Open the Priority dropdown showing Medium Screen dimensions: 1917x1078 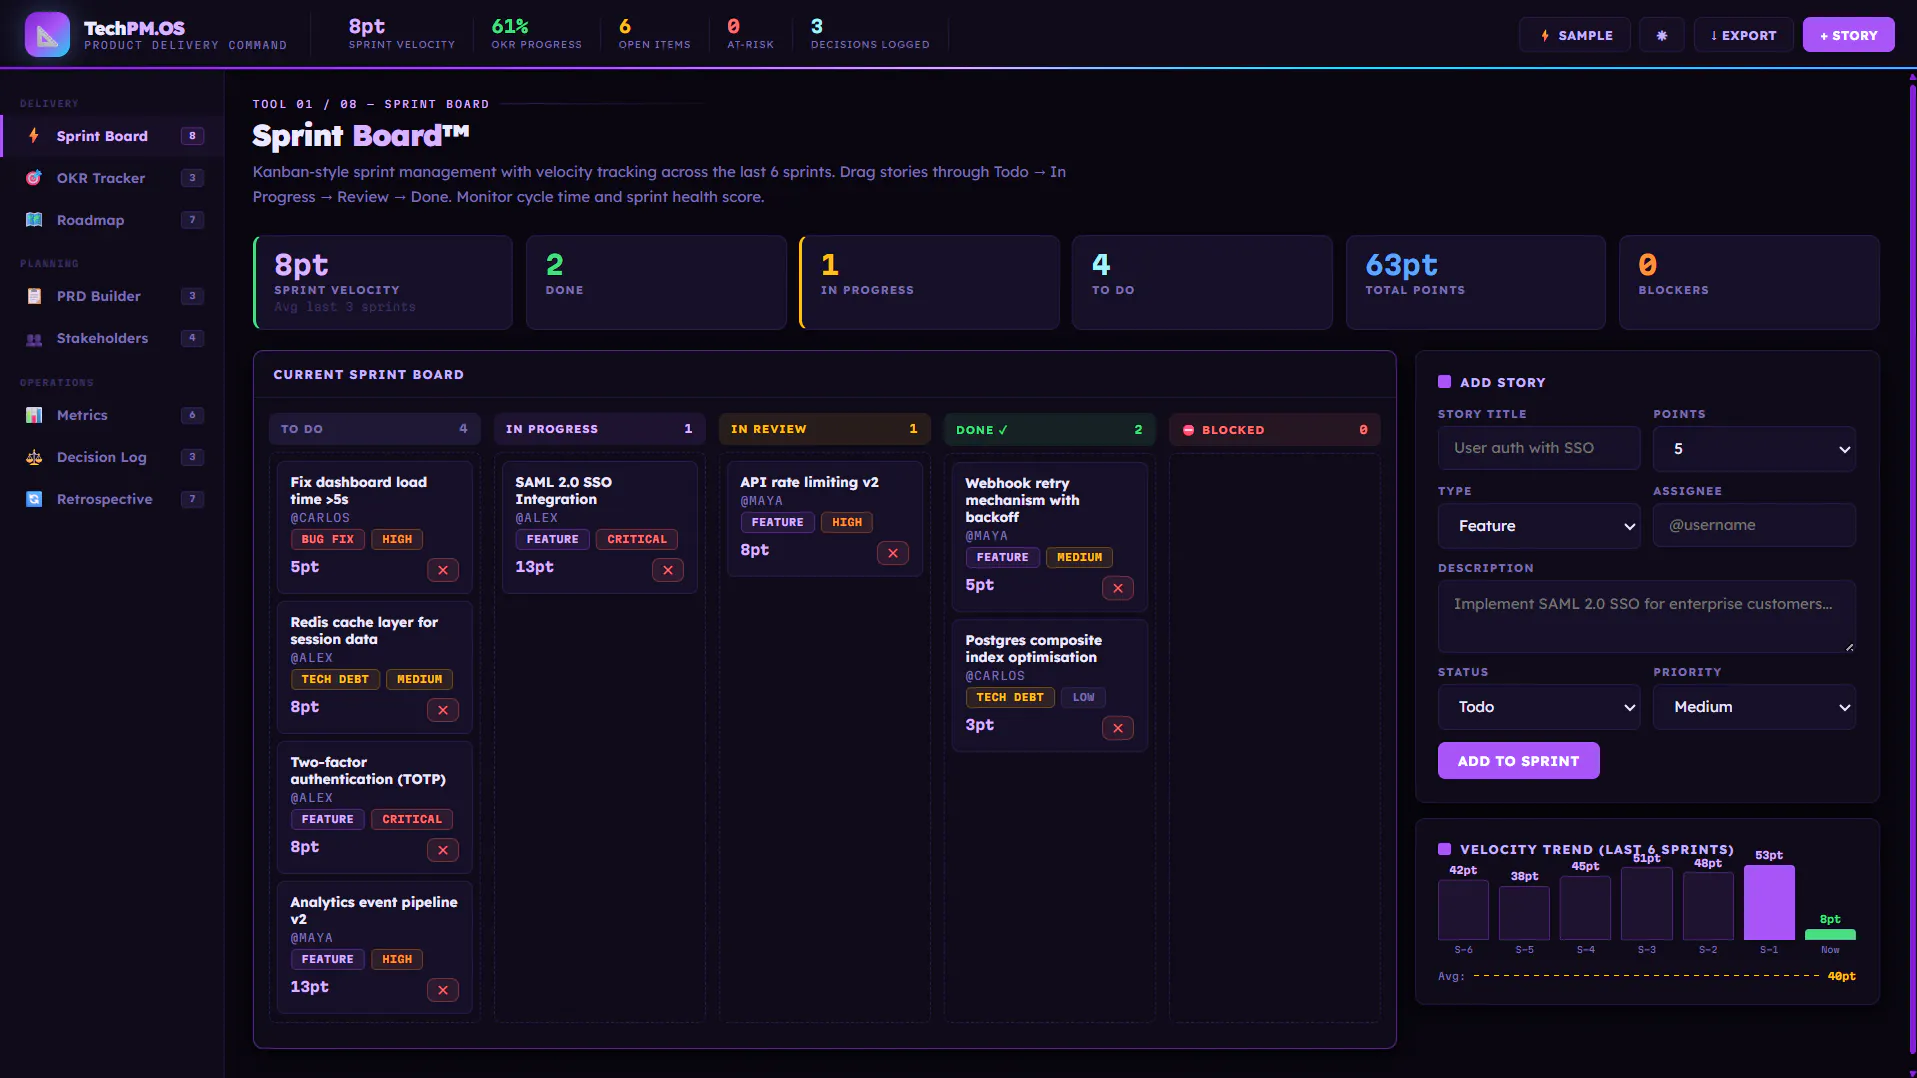point(1754,707)
